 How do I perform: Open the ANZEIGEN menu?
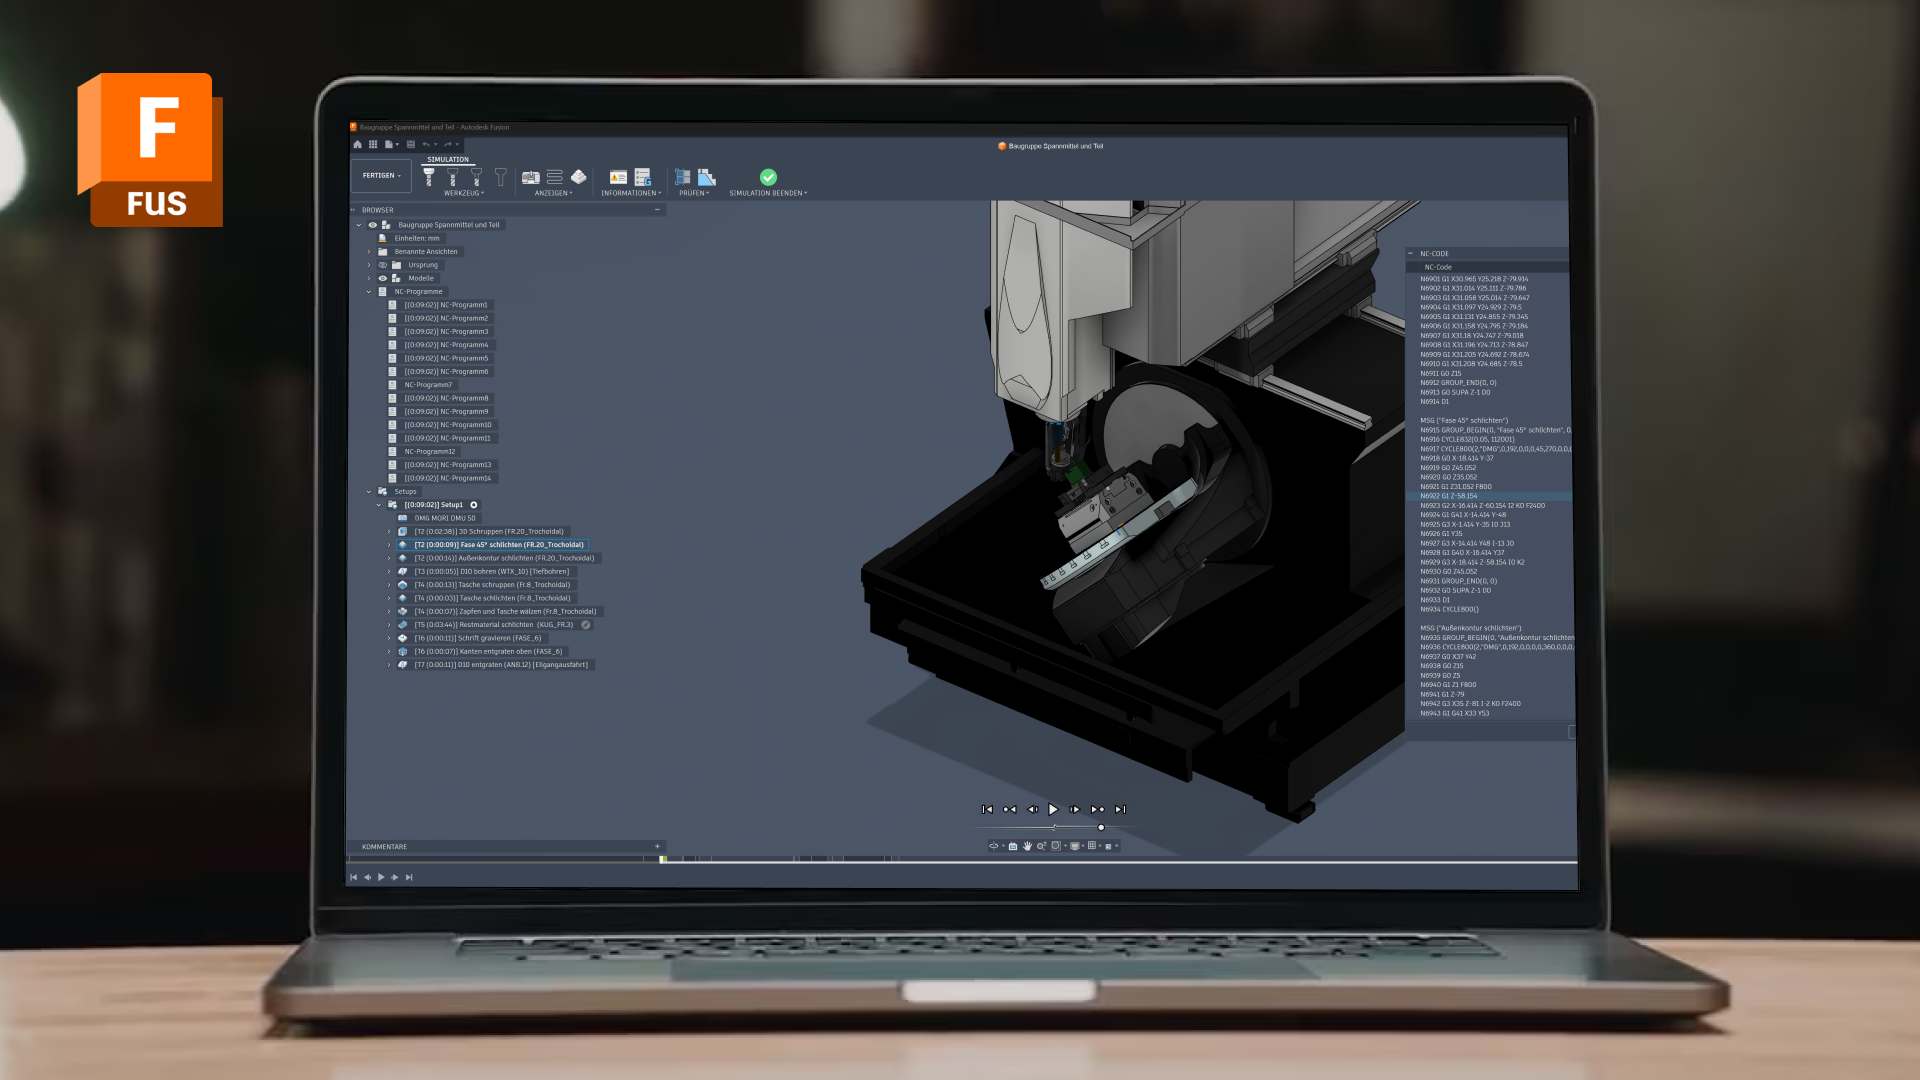click(554, 193)
